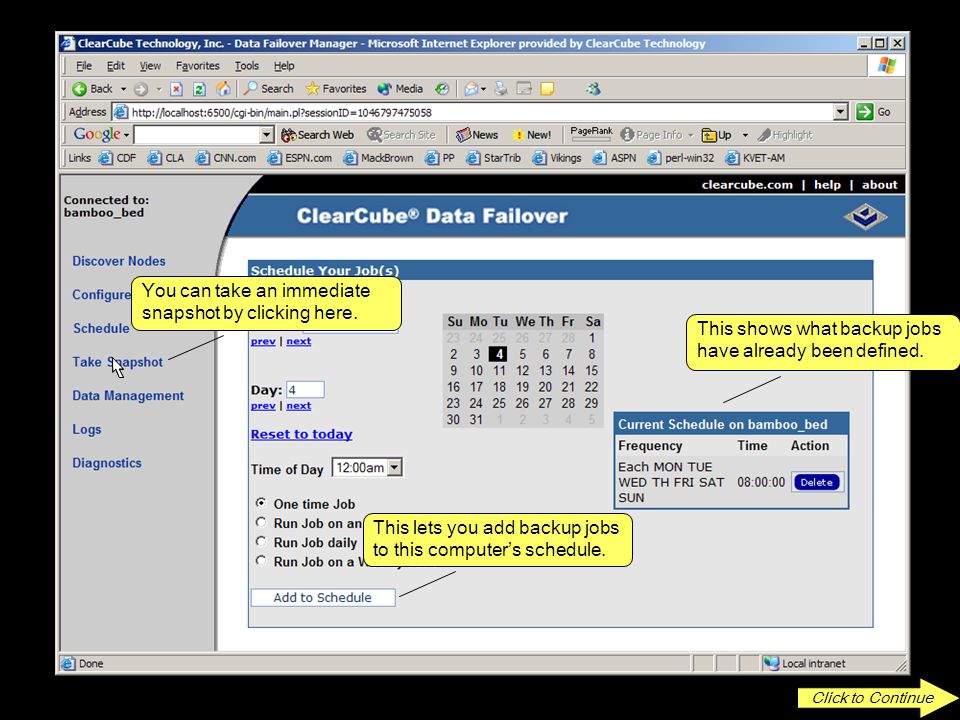Click the Mail envelope icon
The width and height of the screenshot is (960, 720).
pyautogui.click(x=470, y=89)
